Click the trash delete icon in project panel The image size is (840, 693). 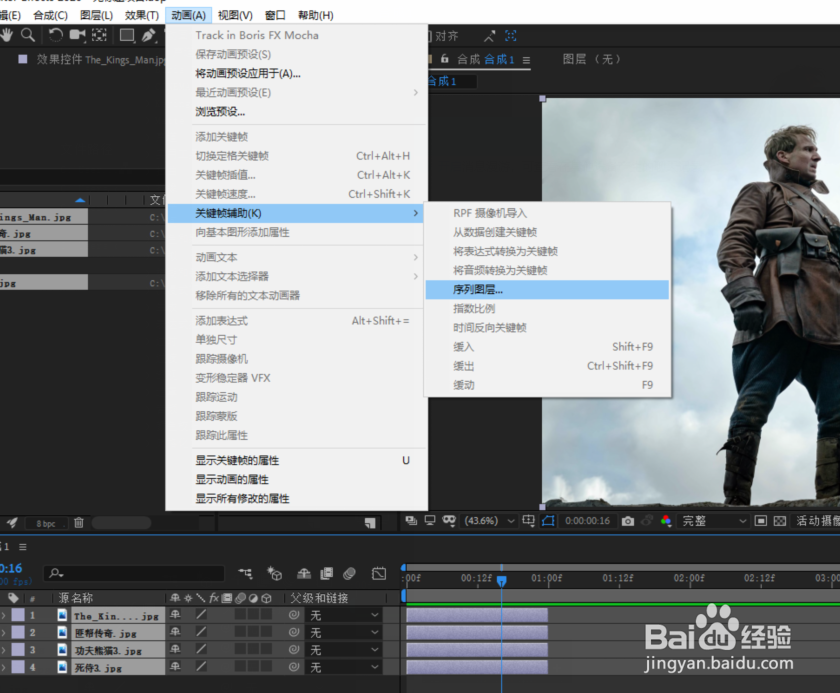click(79, 523)
